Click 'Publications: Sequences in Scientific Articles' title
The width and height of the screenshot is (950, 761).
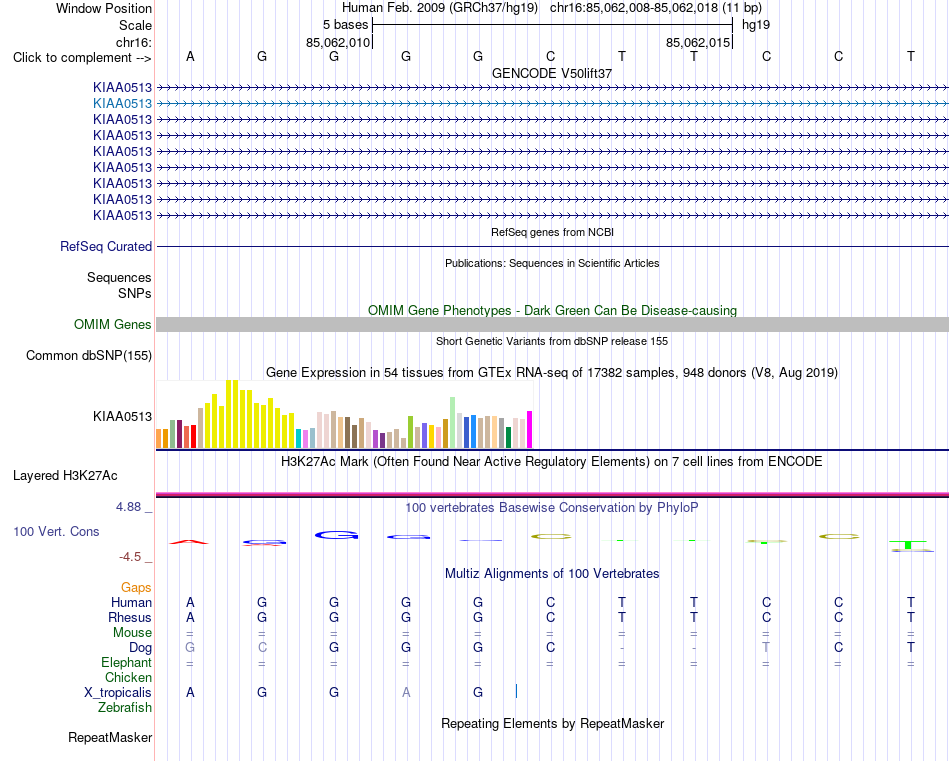point(552,263)
